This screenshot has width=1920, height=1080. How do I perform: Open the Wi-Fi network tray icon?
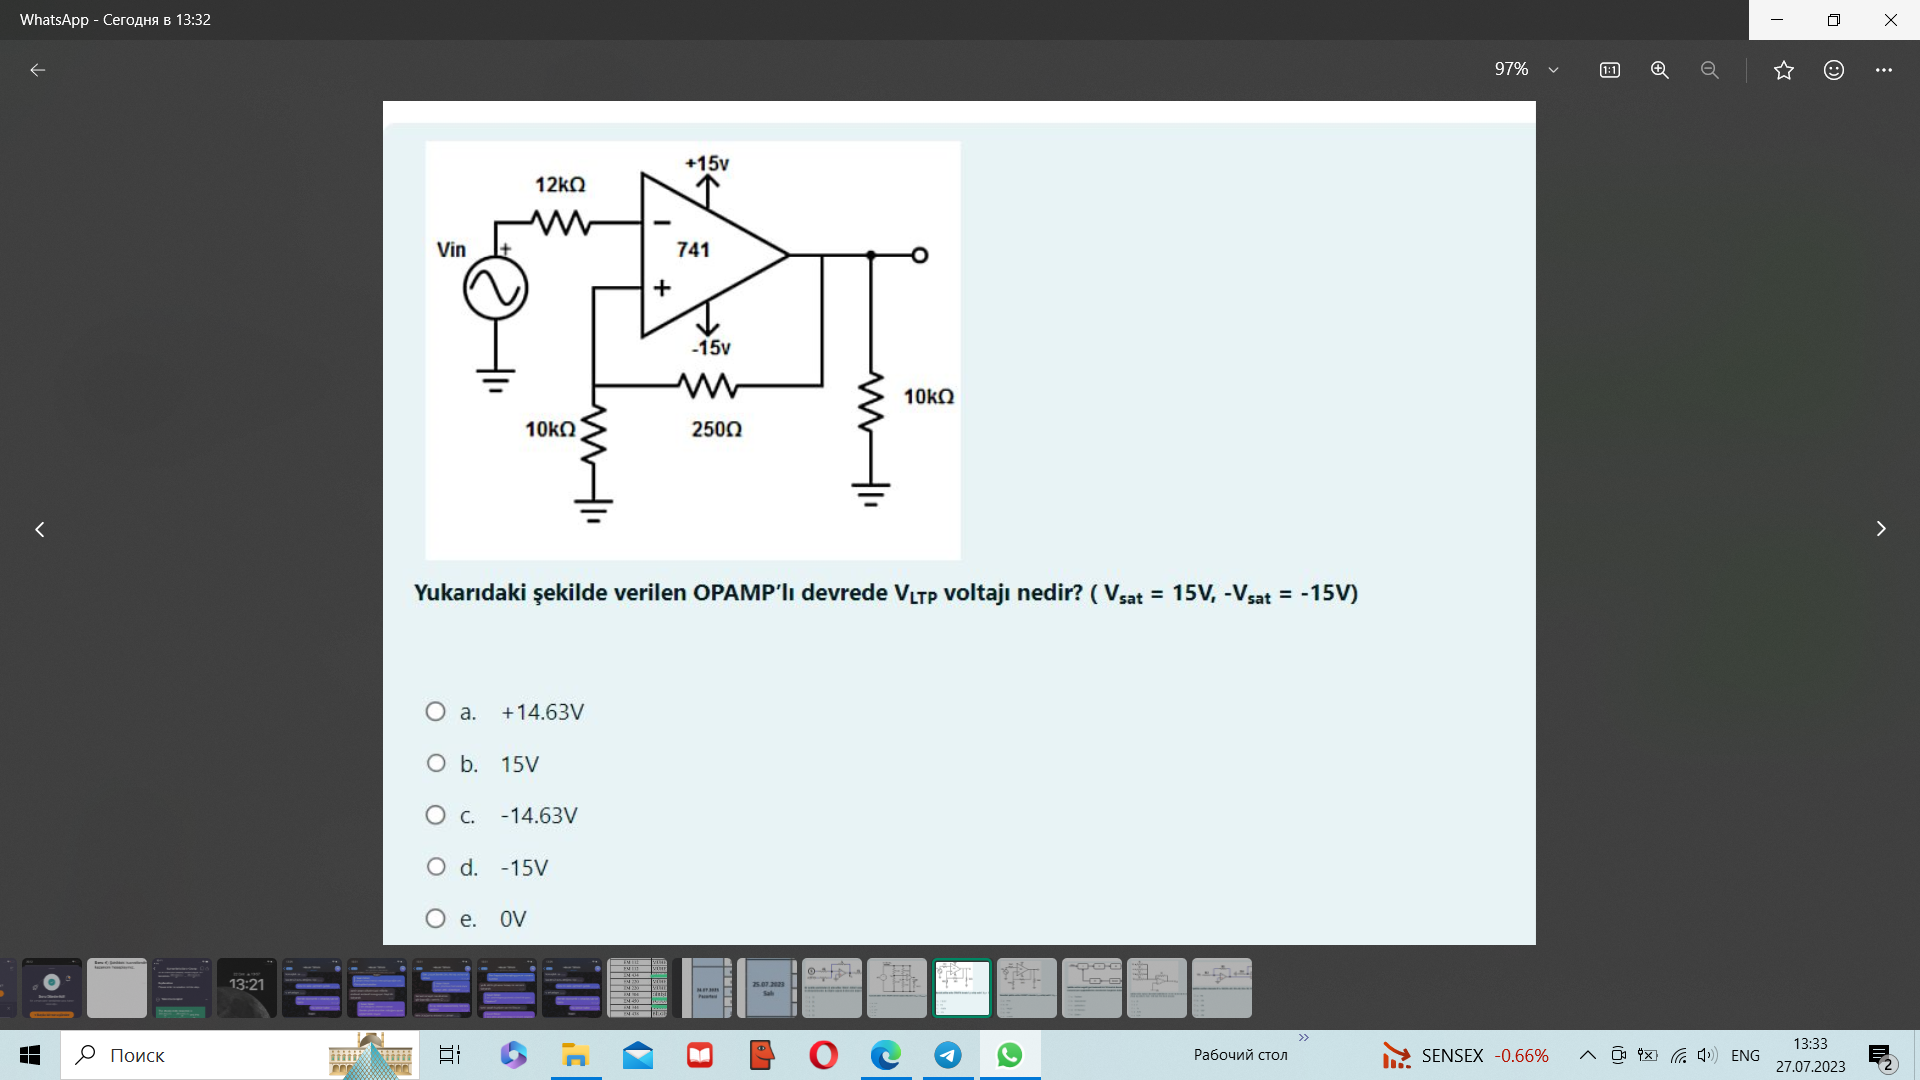click(1678, 1055)
